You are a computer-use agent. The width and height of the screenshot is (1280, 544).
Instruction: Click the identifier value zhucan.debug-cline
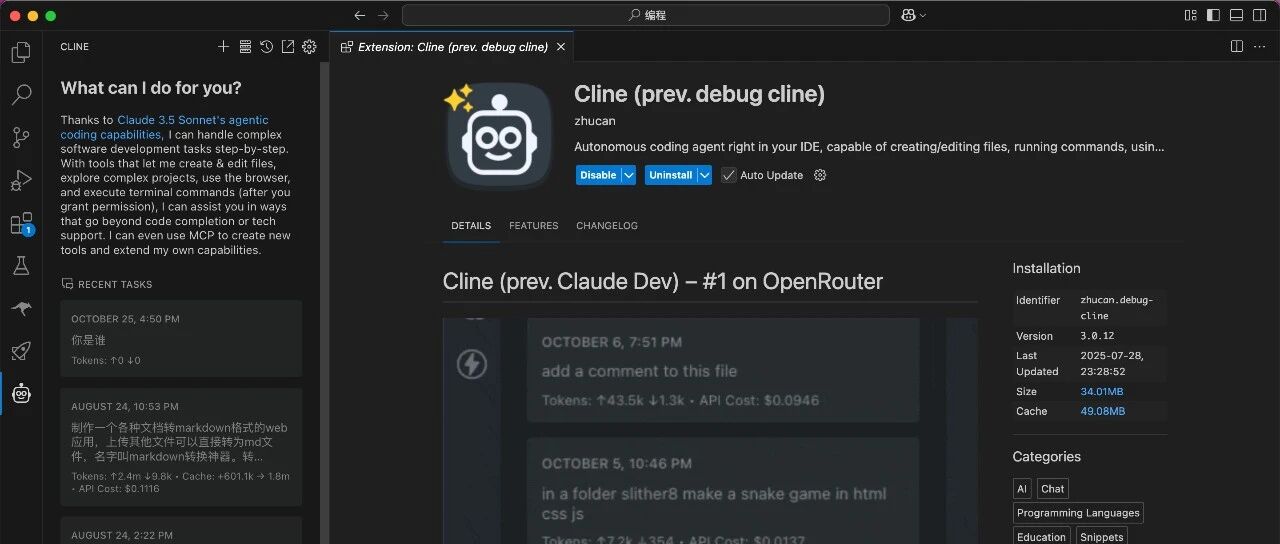(x=1116, y=308)
